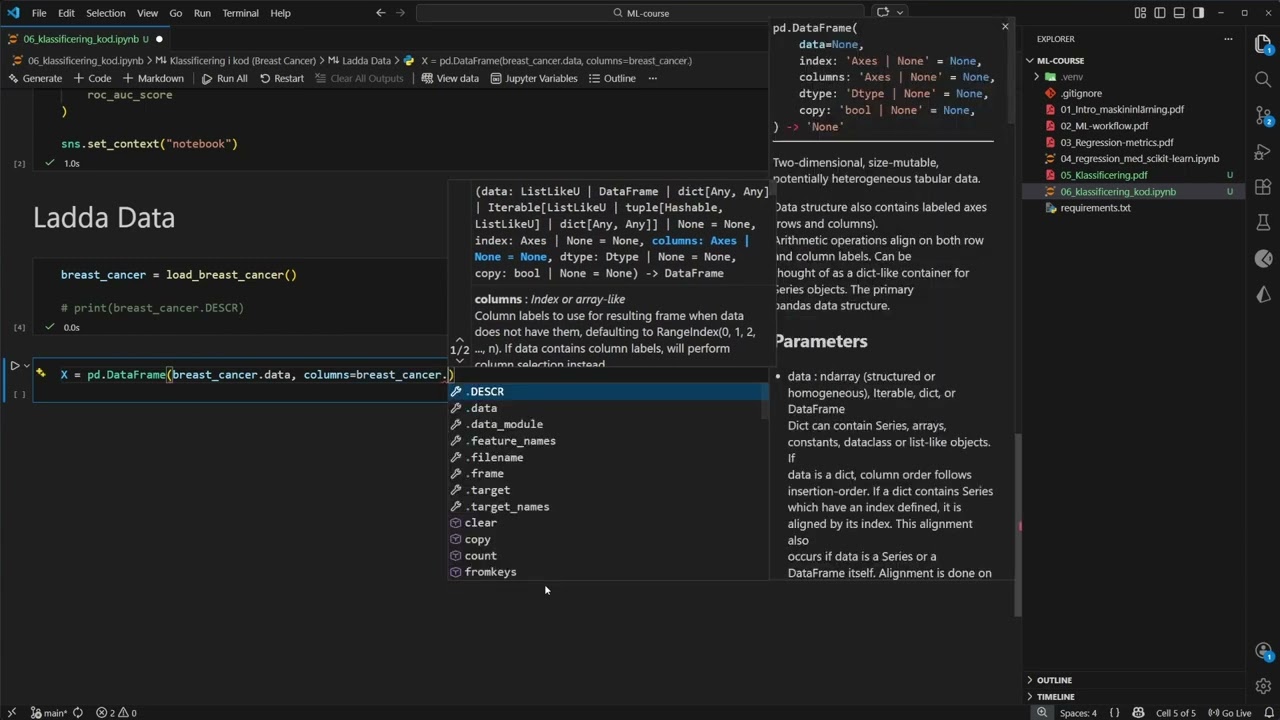
Task: Click Restart kernel button
Action: tap(281, 78)
